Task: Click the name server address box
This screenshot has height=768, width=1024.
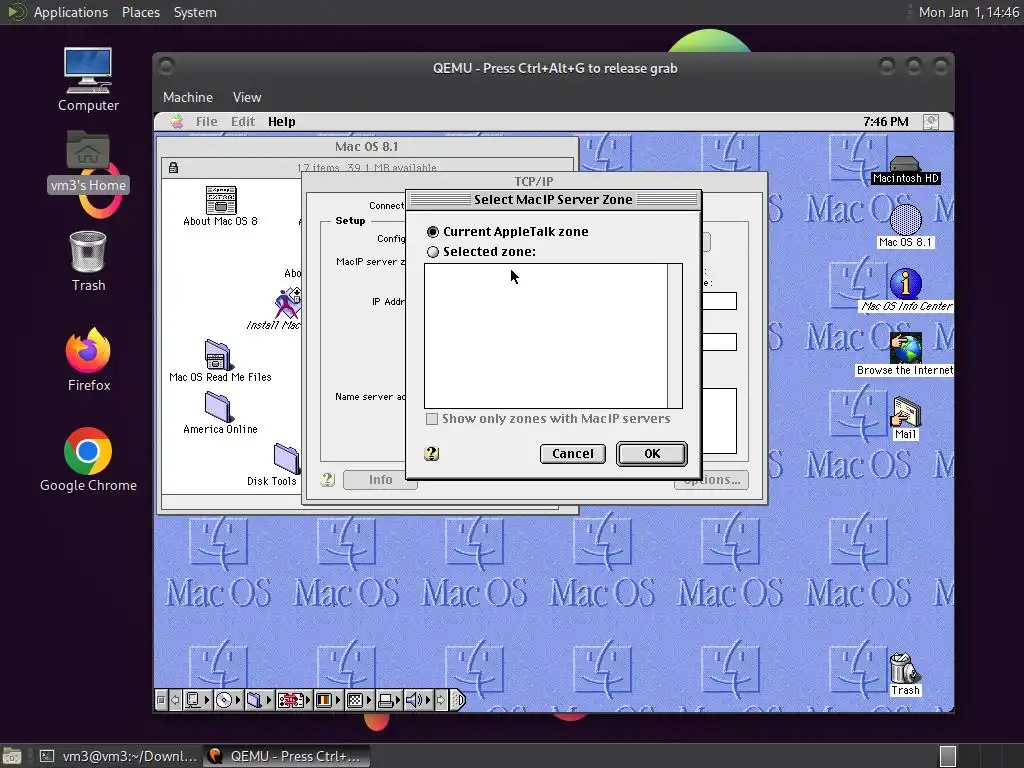Action: 719,421
